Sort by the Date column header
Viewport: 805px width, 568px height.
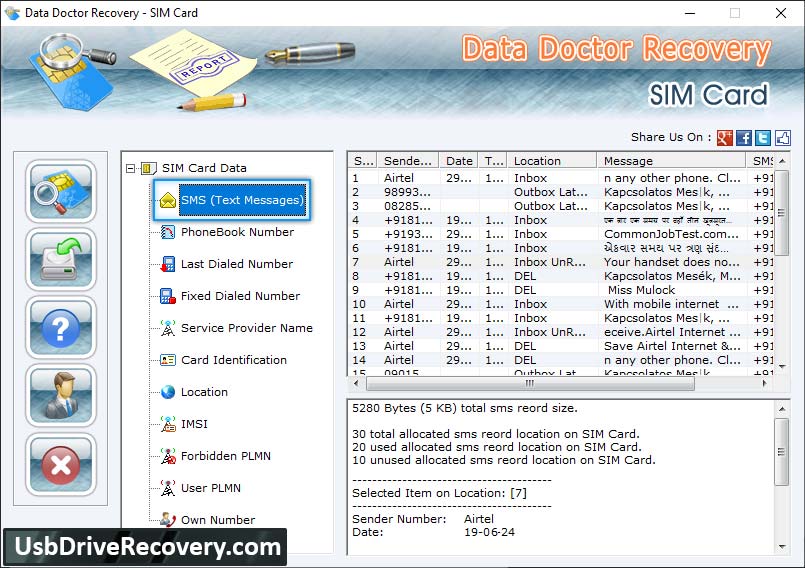[458, 161]
